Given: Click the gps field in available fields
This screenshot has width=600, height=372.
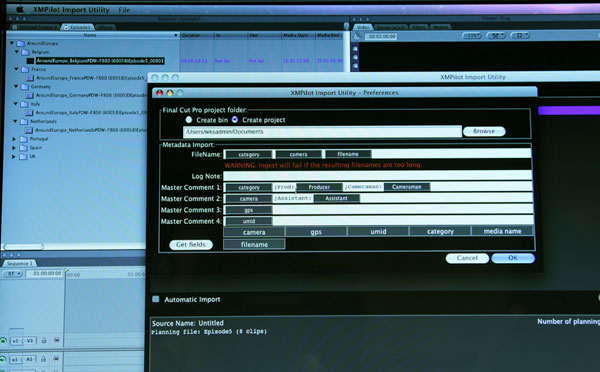Looking at the screenshot, I should pos(316,232).
